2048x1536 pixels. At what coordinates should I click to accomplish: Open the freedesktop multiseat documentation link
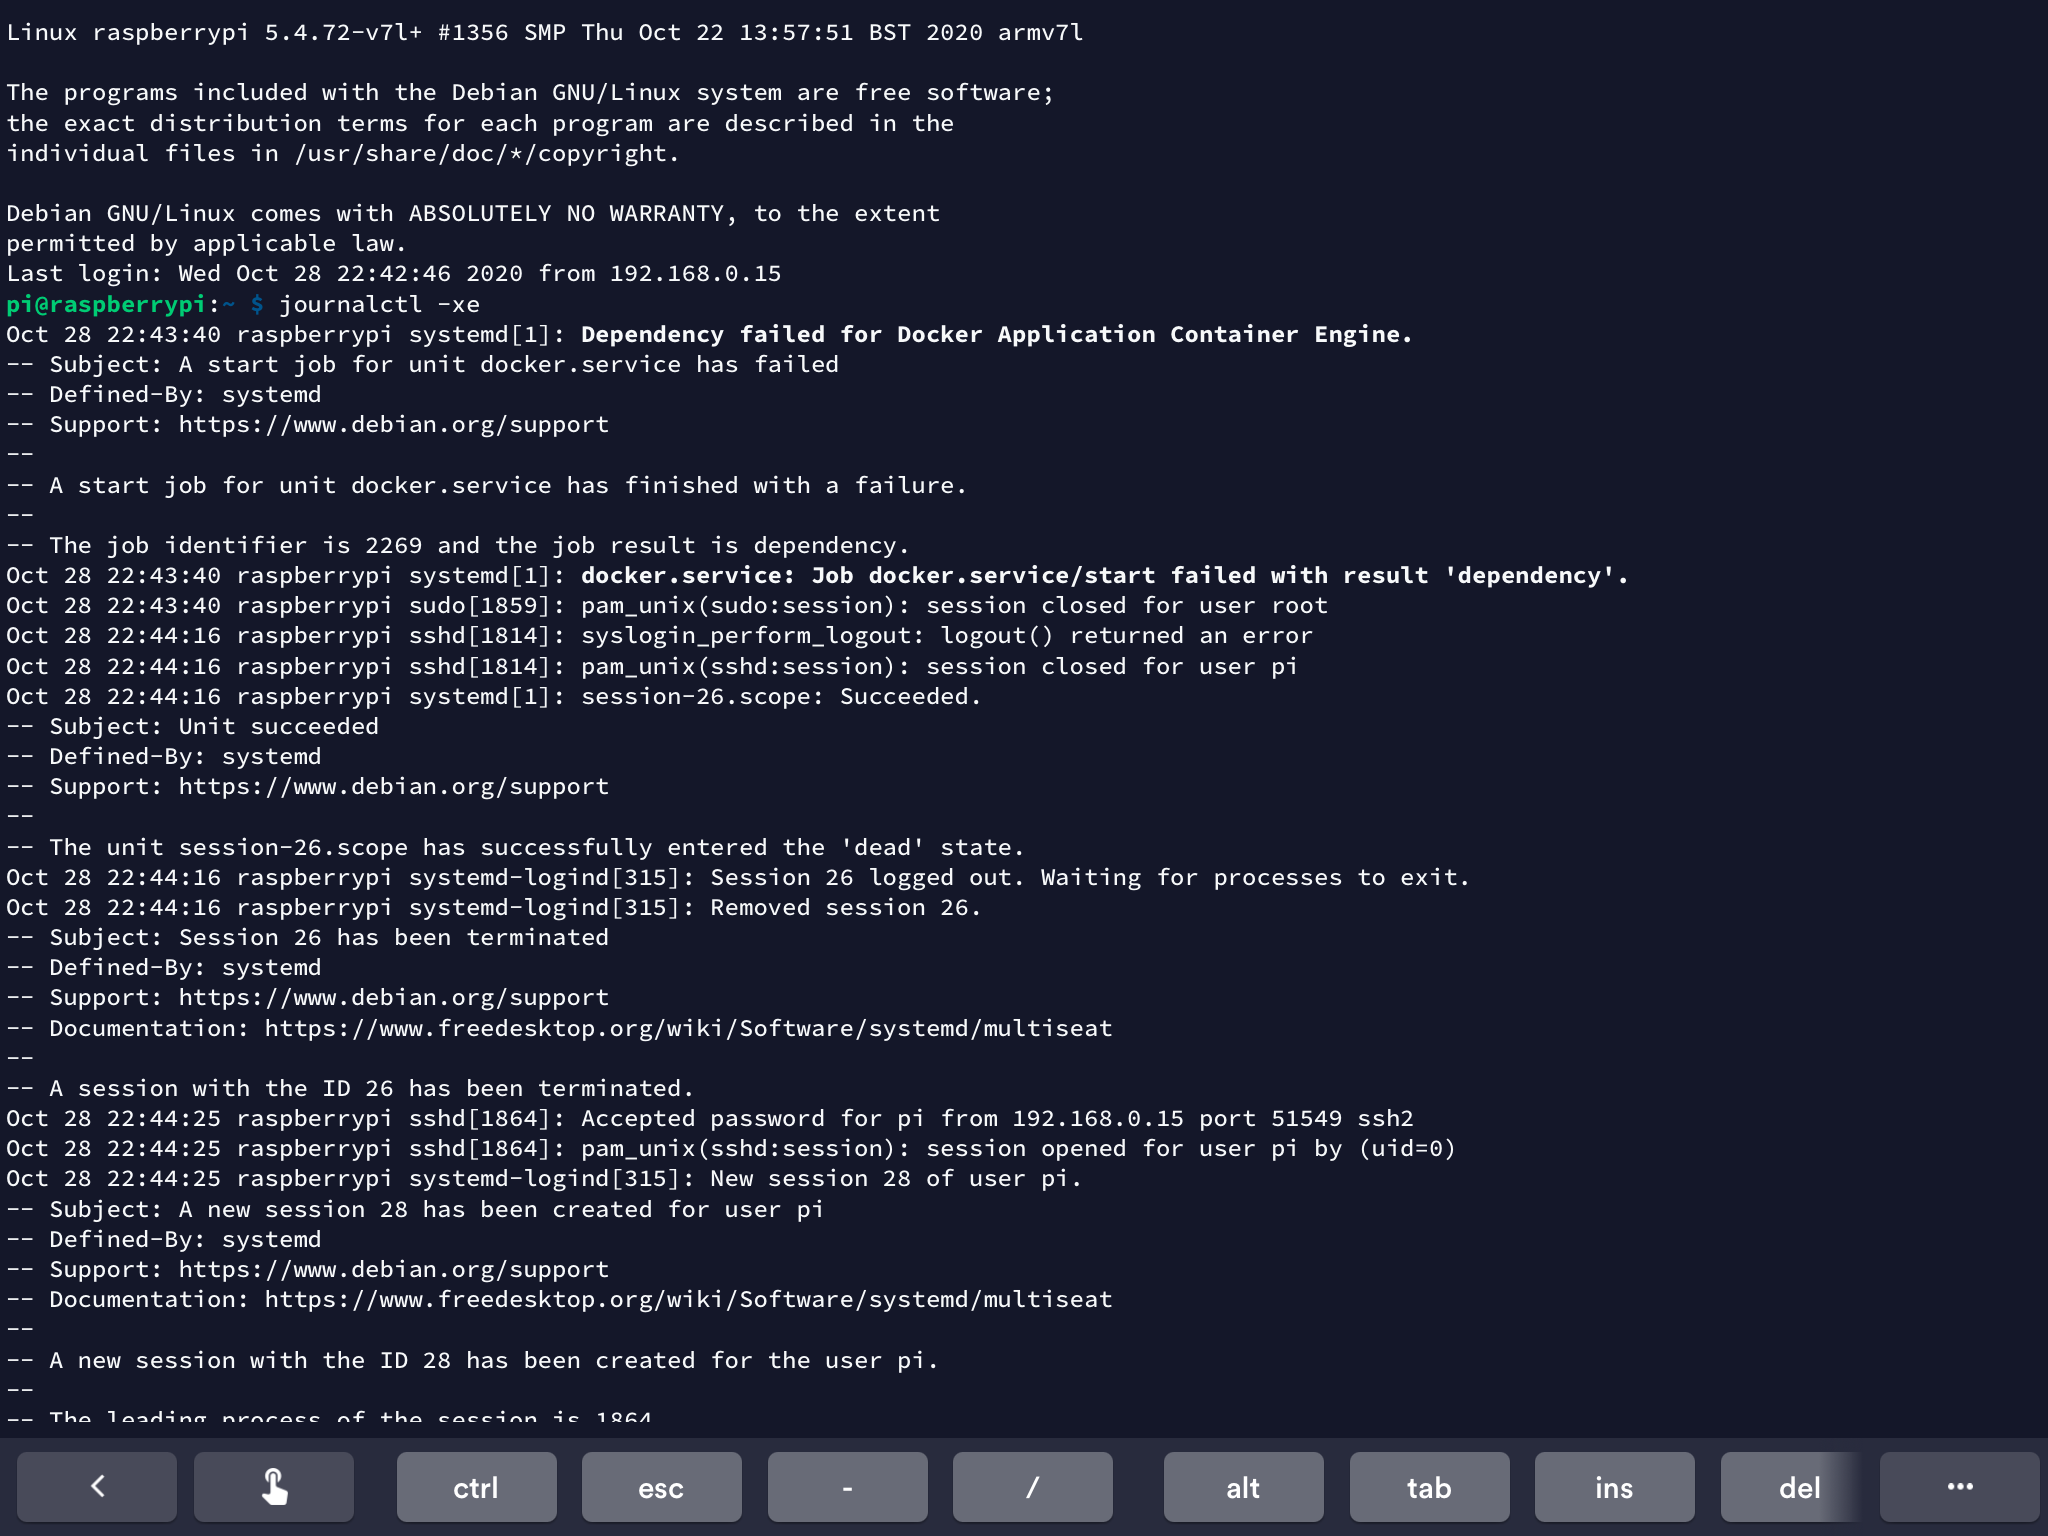688,1028
